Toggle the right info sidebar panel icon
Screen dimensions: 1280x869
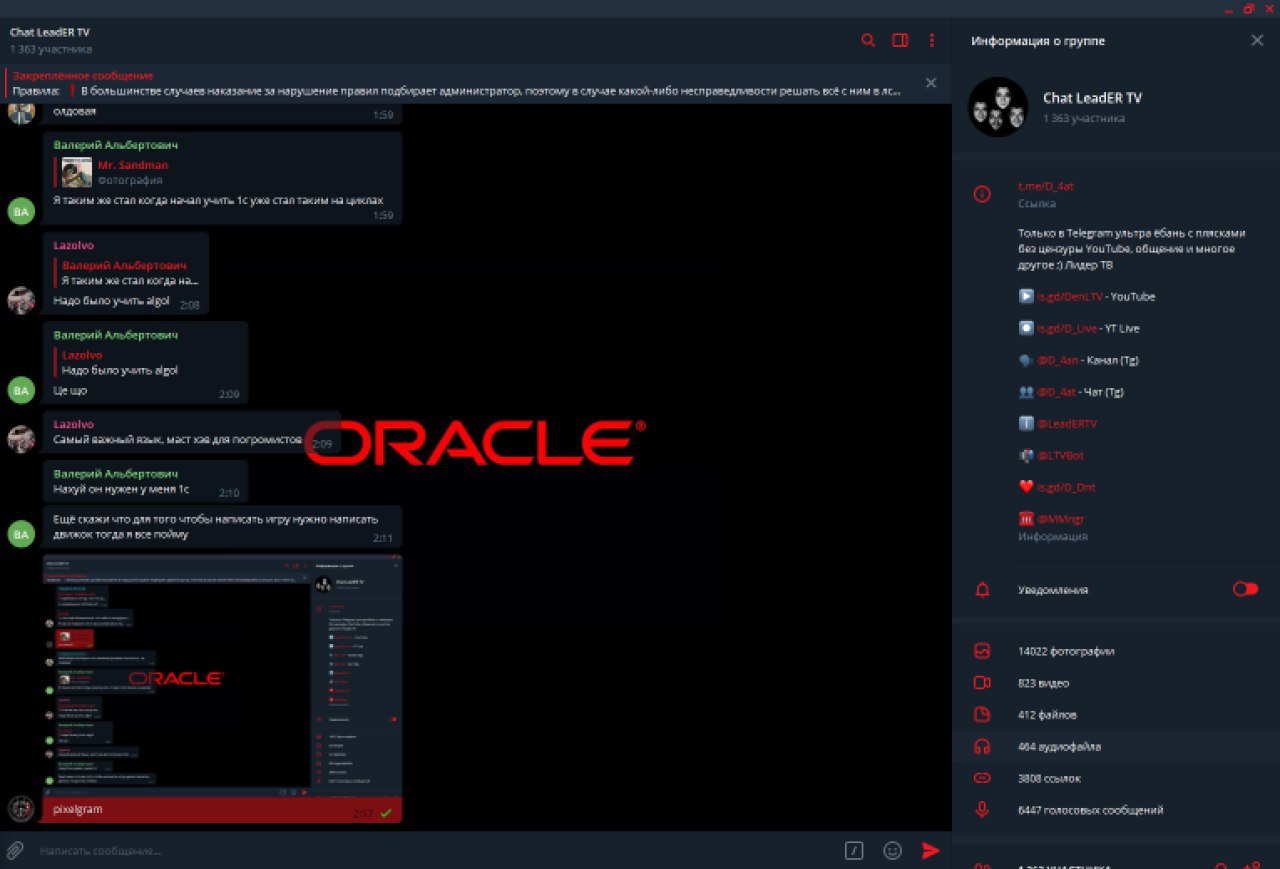tap(900, 40)
